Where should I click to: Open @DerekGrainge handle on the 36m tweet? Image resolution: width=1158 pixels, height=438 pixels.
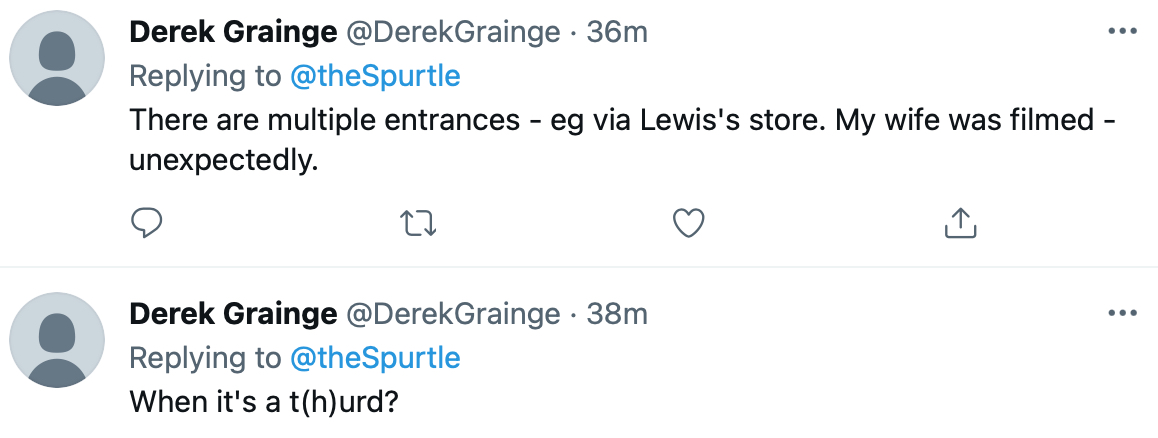[453, 33]
